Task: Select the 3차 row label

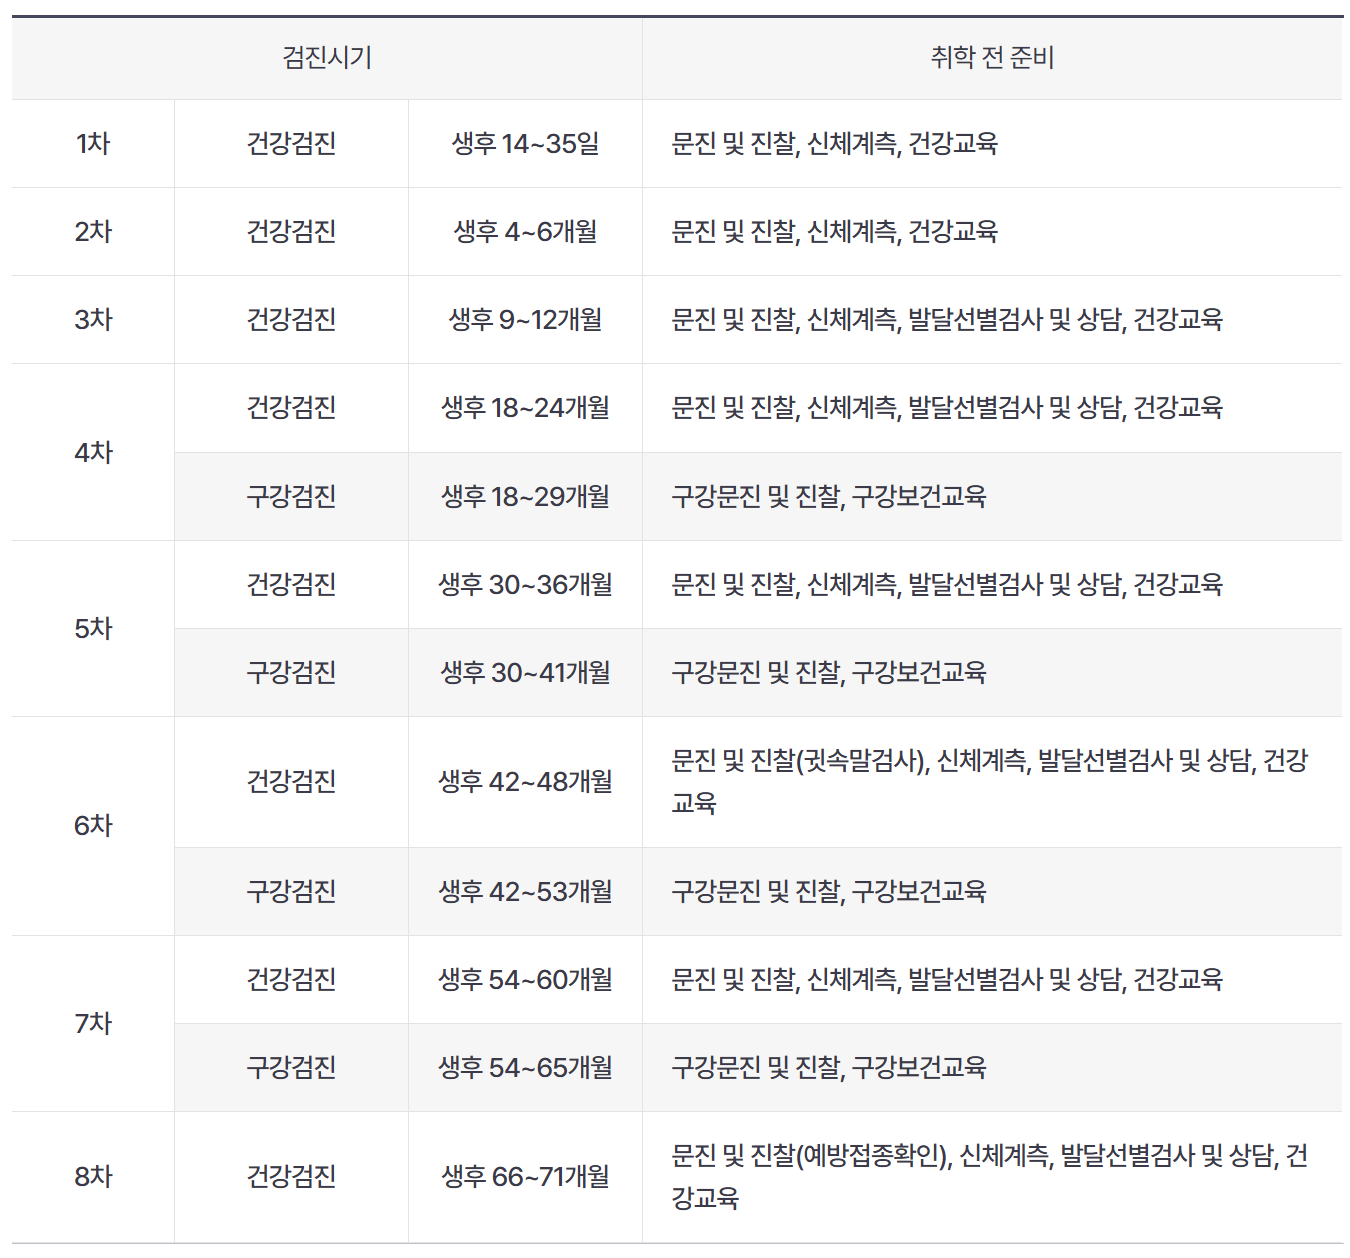Action: (93, 319)
